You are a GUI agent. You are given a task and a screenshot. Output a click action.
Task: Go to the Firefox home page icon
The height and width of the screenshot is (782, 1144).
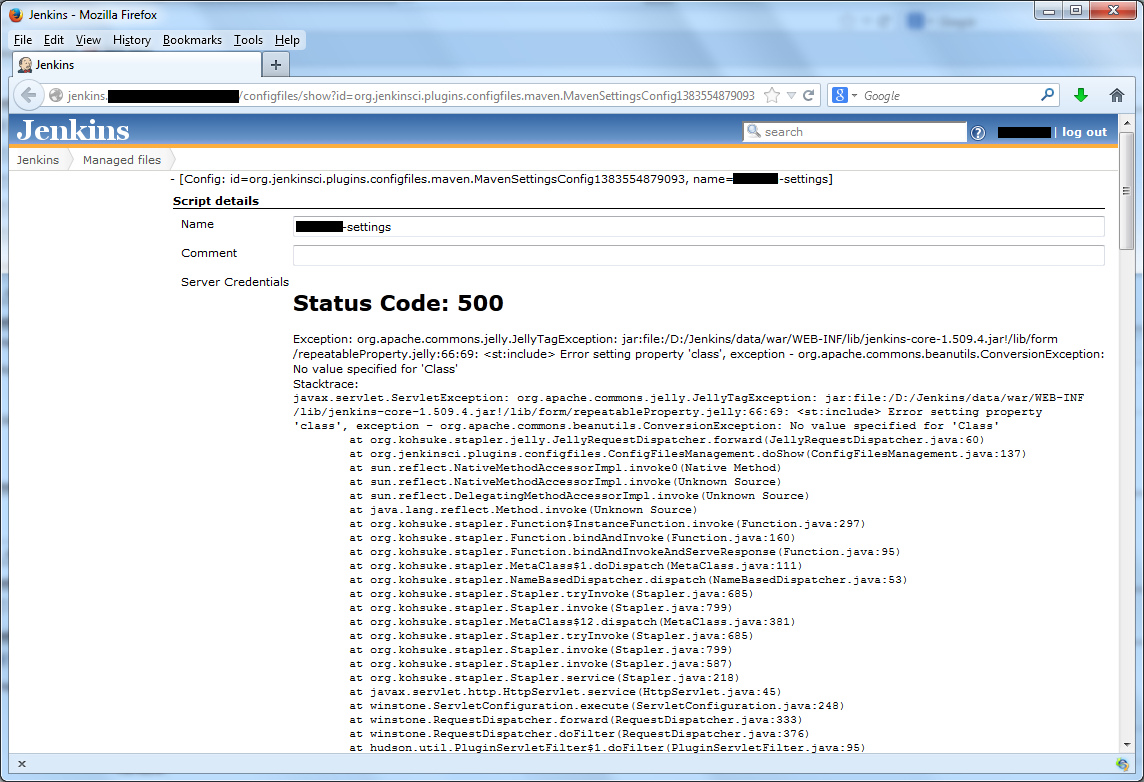(x=1117, y=96)
